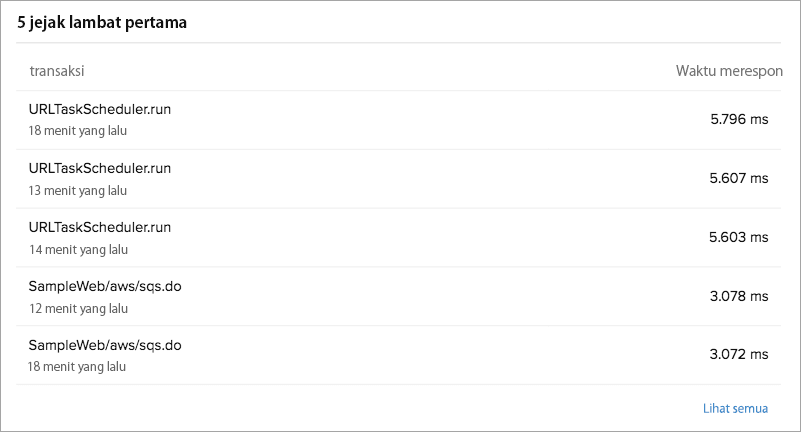Viewport: 801px width, 432px height.
Task: Click the 3.078 ms response time value
Action: (x=739, y=296)
